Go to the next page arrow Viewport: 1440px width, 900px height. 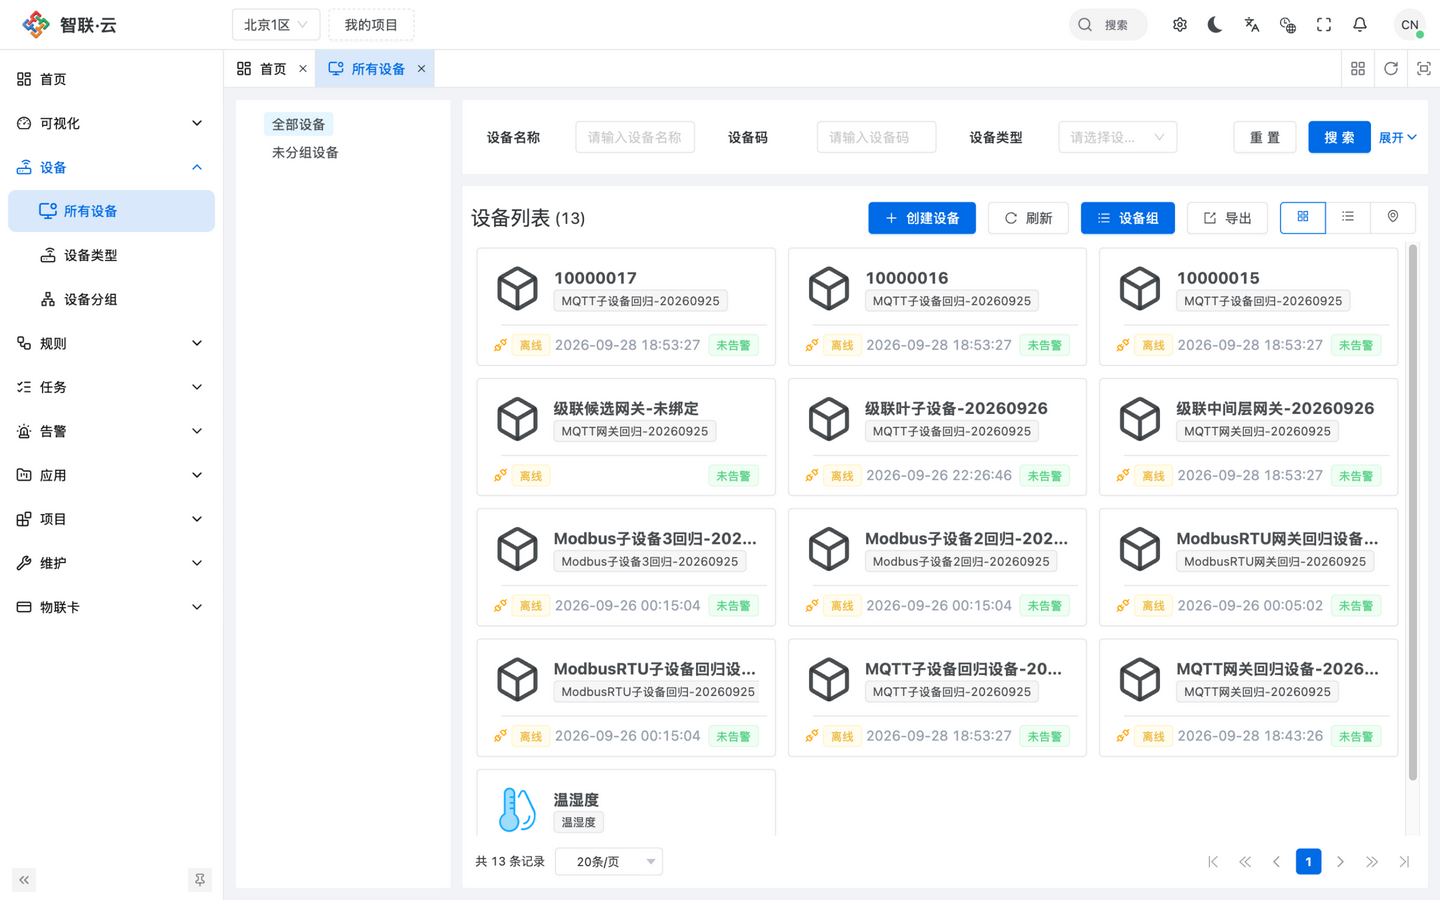pyautogui.click(x=1341, y=862)
